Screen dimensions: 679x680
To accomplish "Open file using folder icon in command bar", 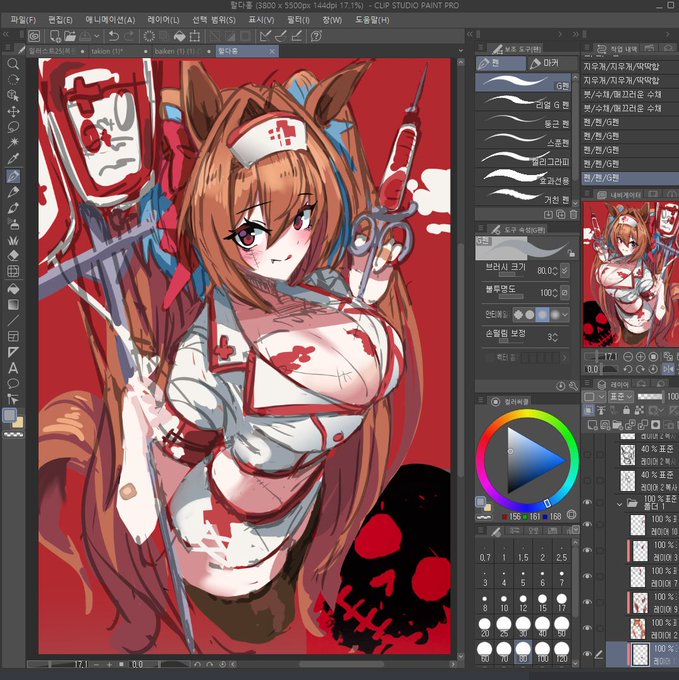I will coord(70,36).
